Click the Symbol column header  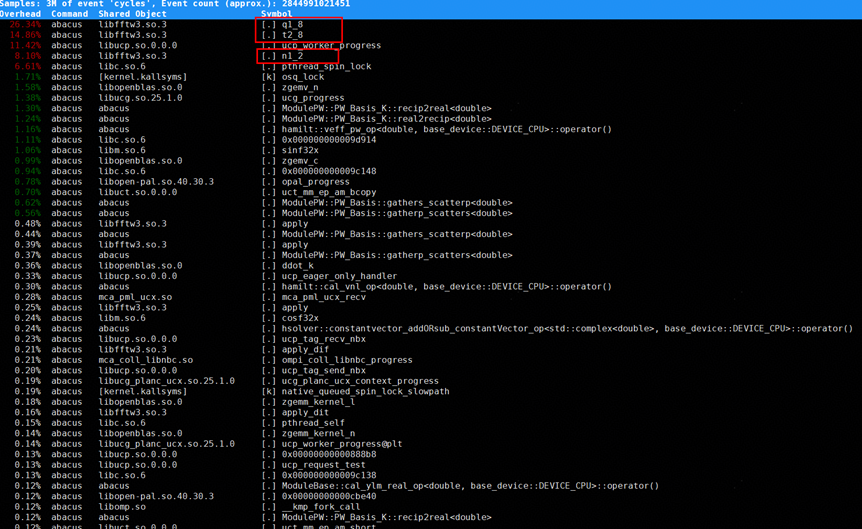[277, 14]
